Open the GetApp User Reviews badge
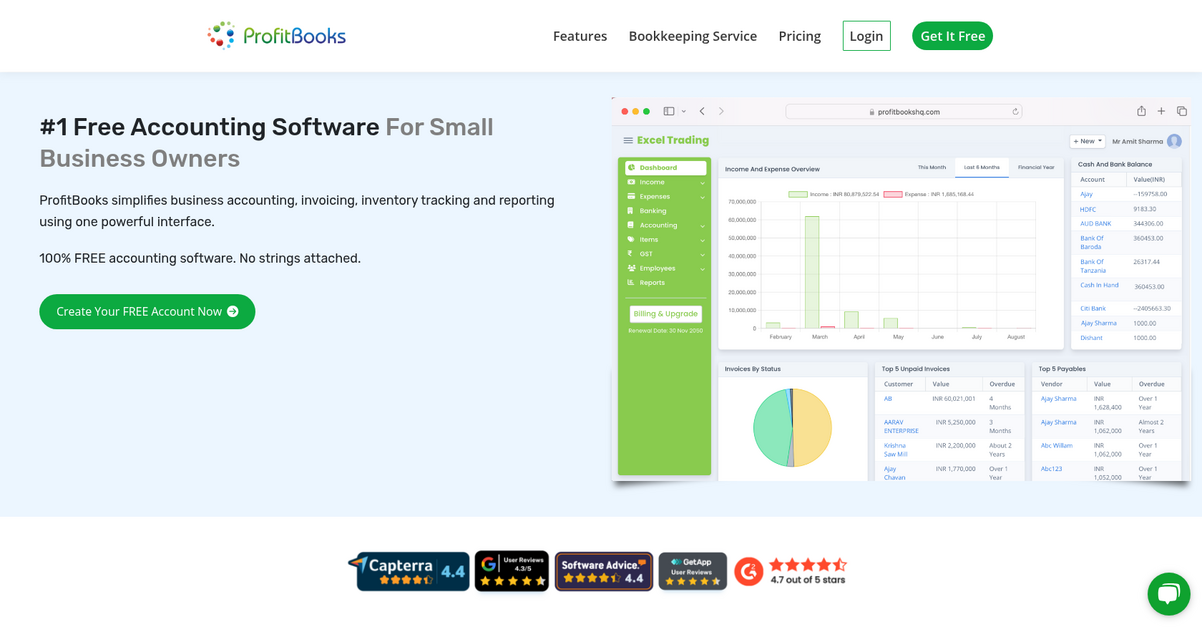1202x627 pixels. pyautogui.click(x=693, y=571)
